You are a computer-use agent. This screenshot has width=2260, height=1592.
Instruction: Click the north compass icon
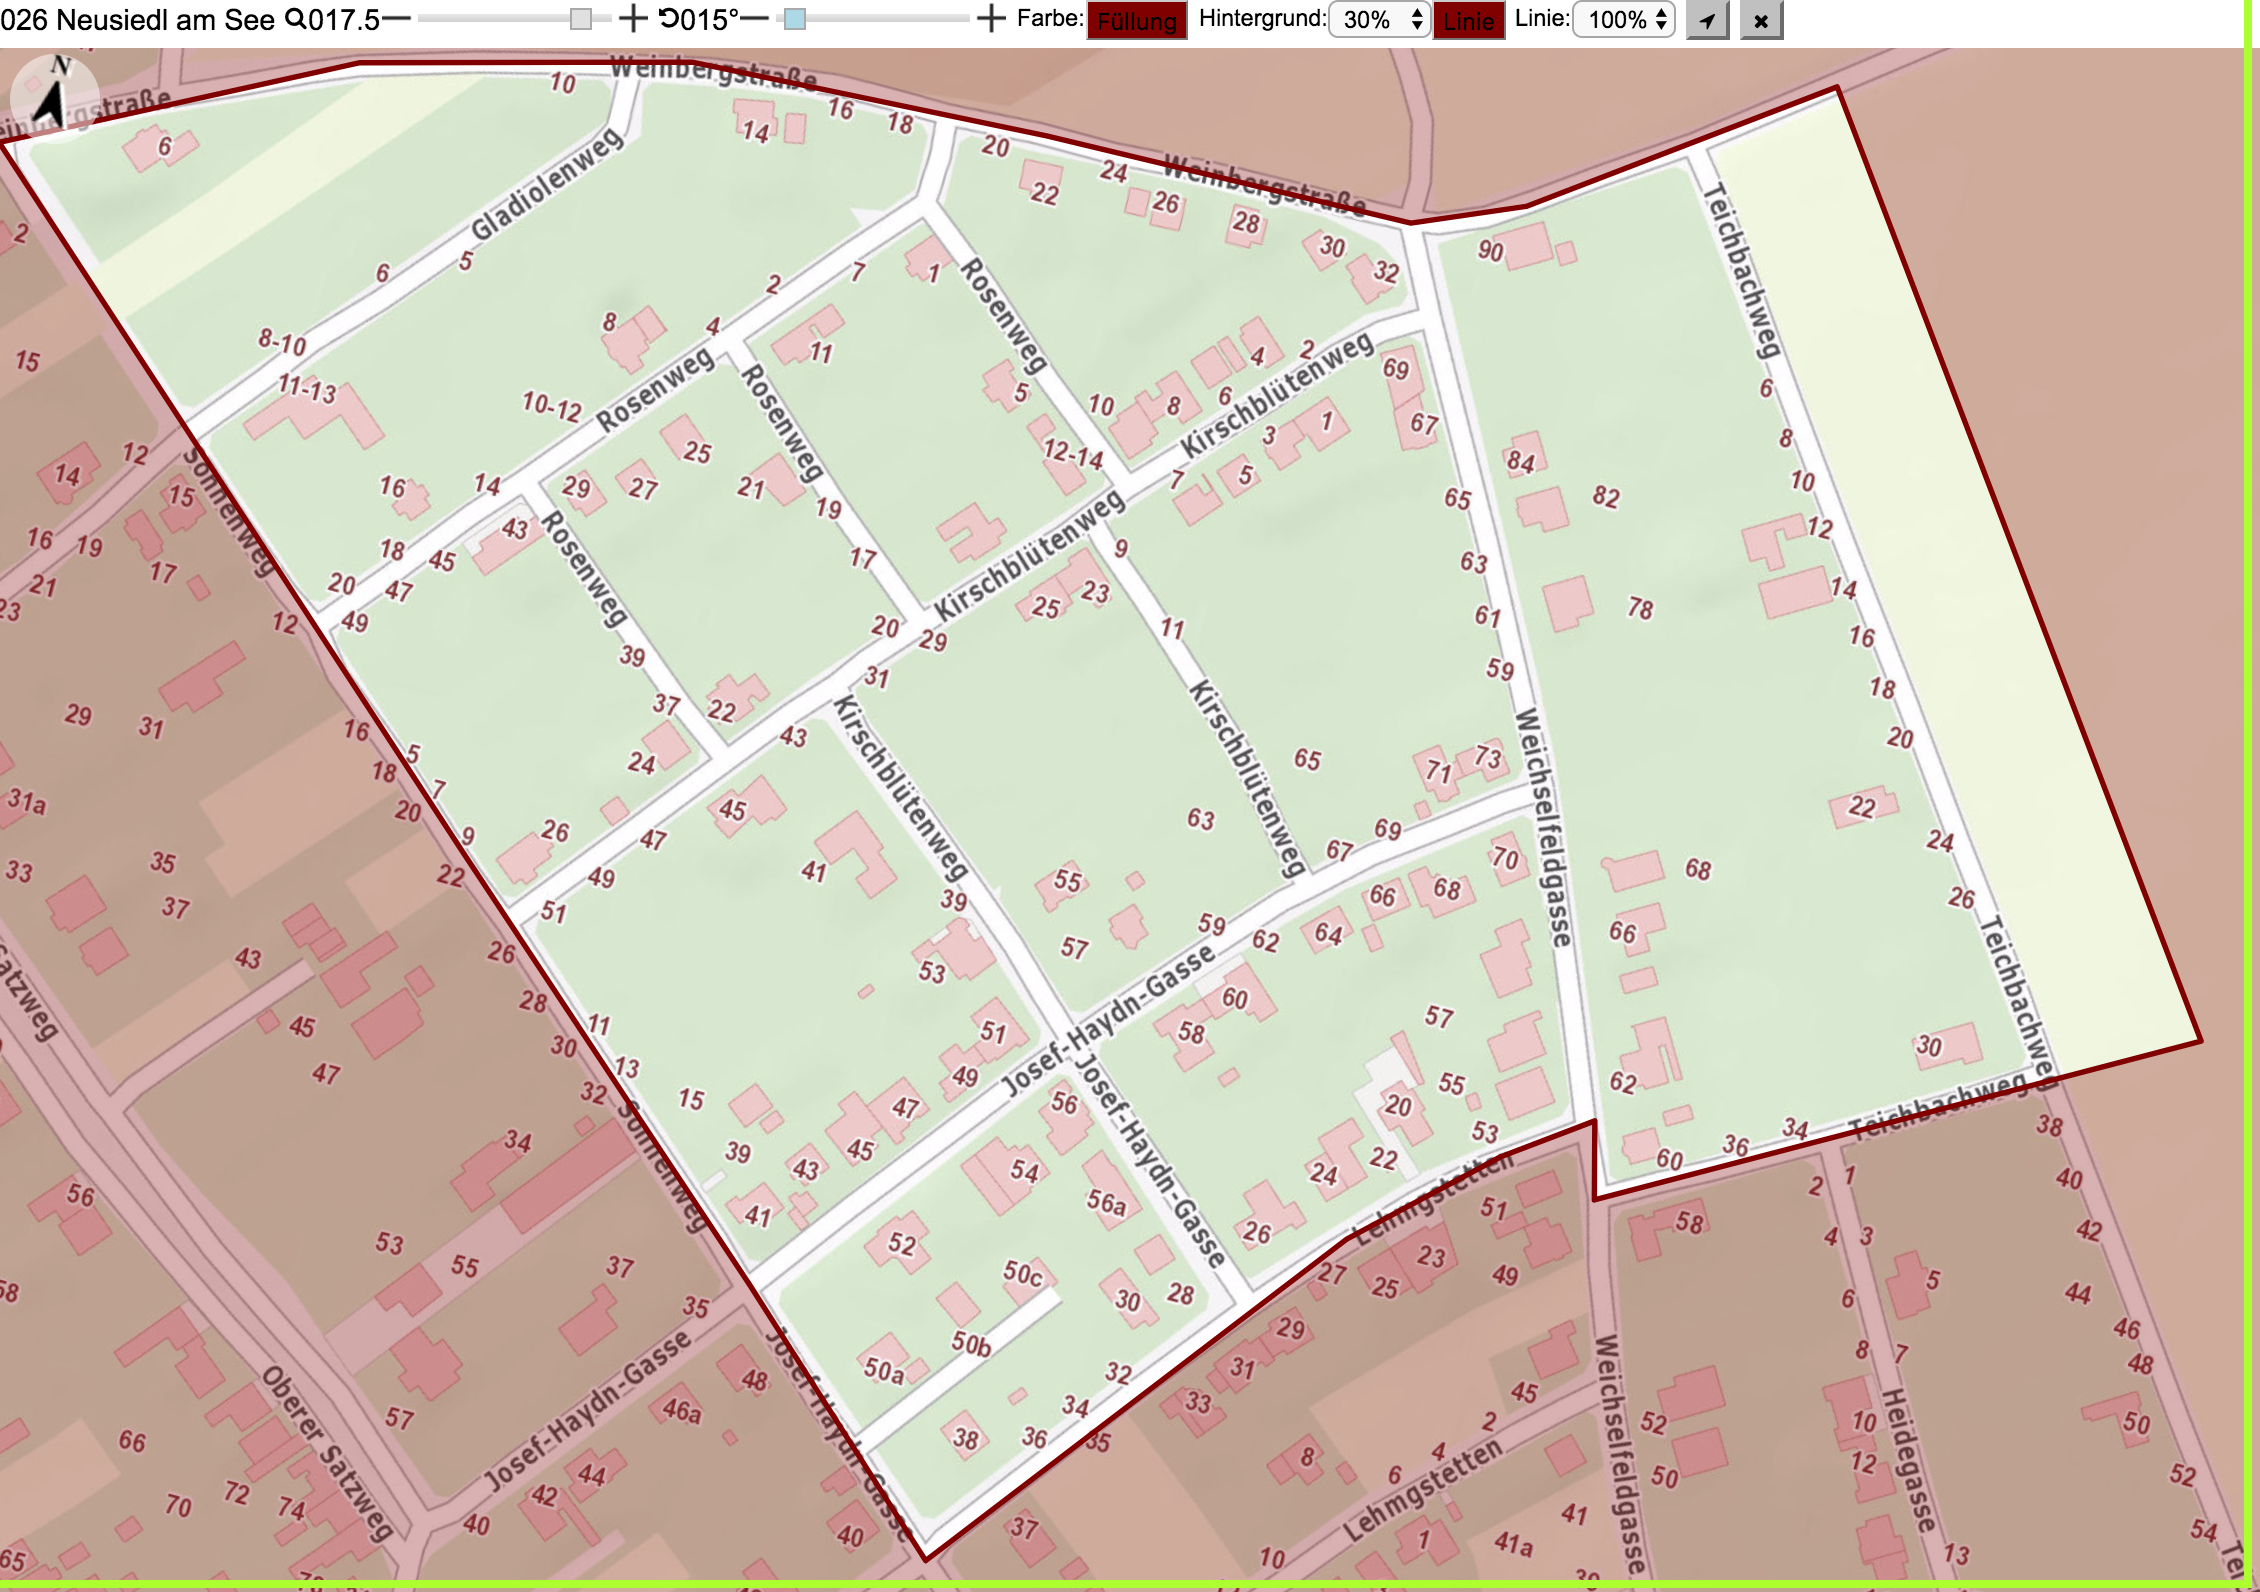54,97
